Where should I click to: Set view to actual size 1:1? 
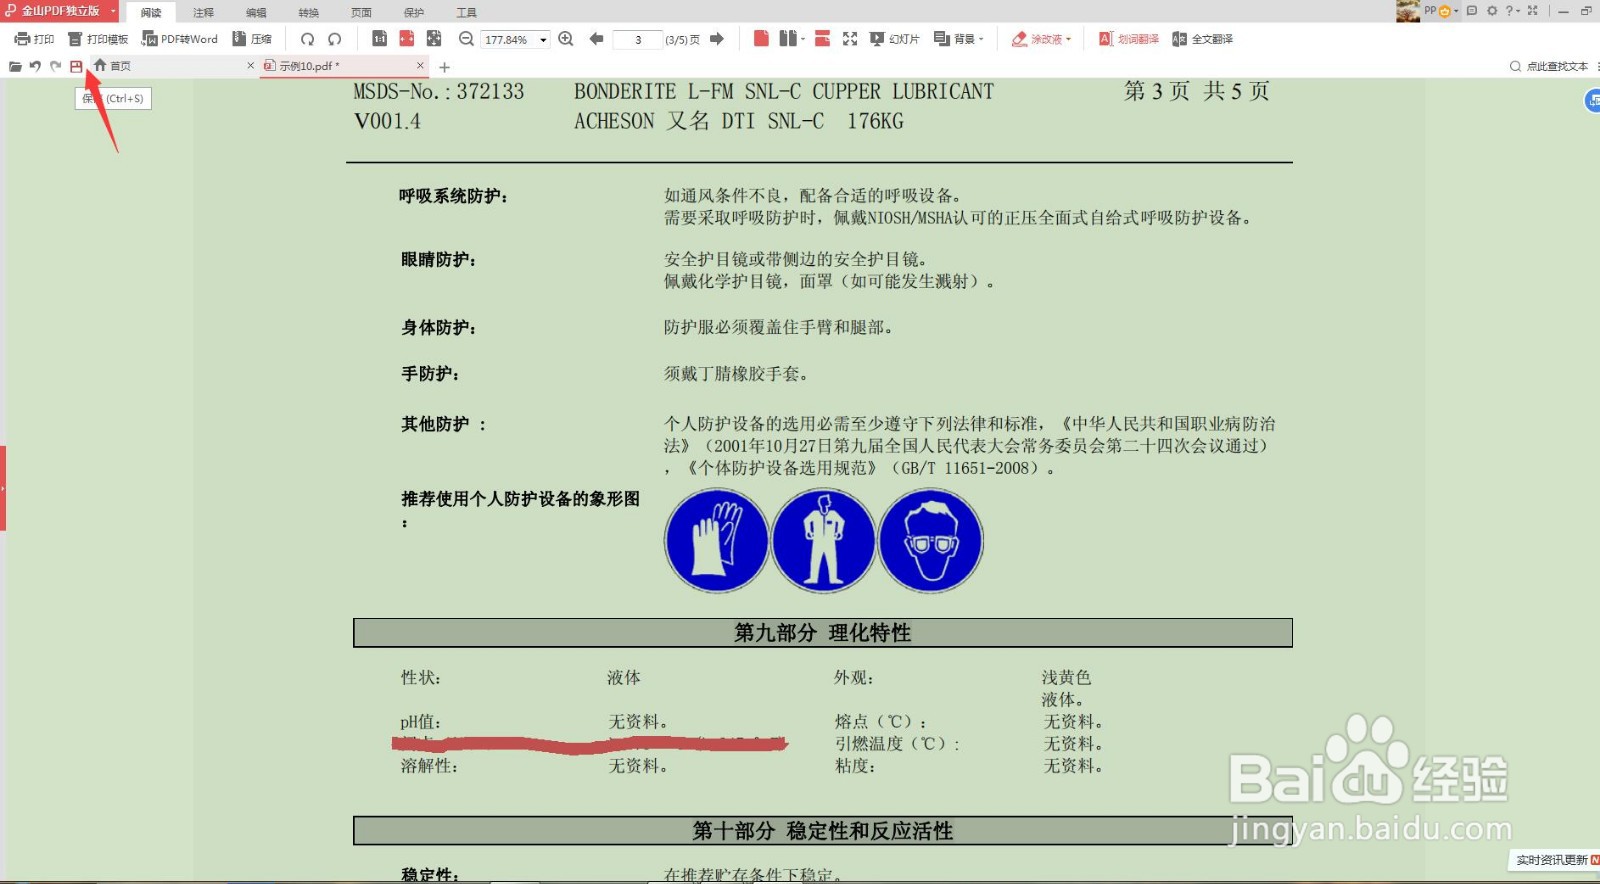[379, 38]
